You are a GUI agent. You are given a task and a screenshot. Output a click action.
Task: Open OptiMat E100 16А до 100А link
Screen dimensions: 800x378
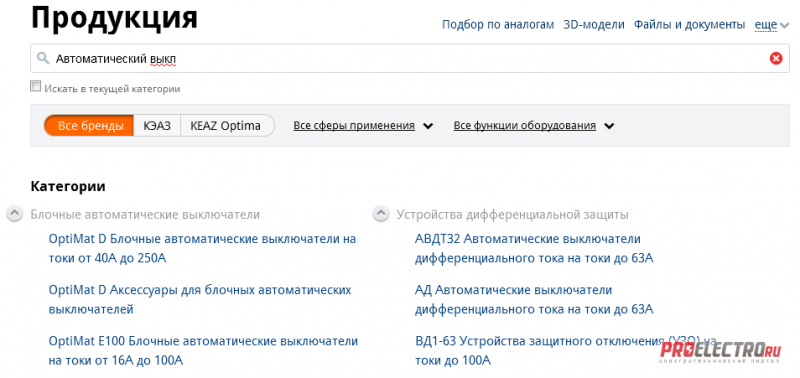tap(203, 350)
